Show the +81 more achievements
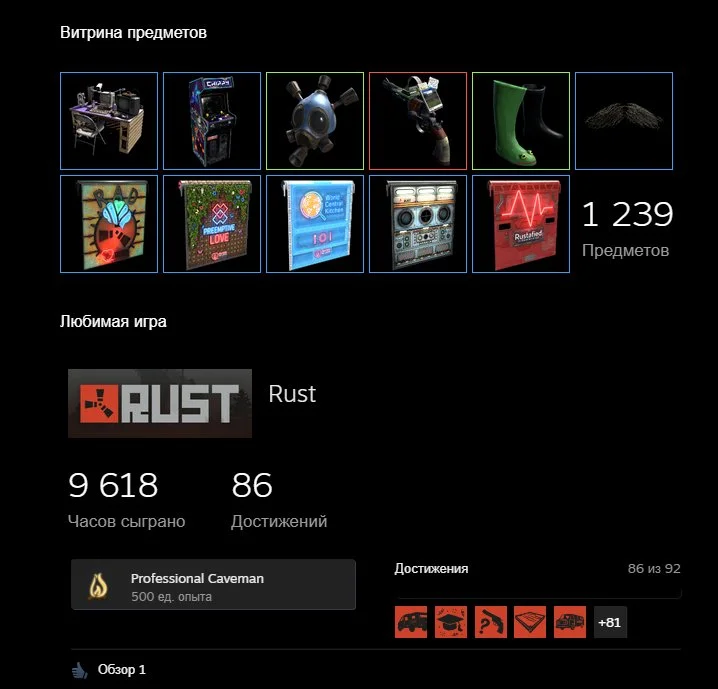The width and height of the screenshot is (718, 689). click(610, 622)
